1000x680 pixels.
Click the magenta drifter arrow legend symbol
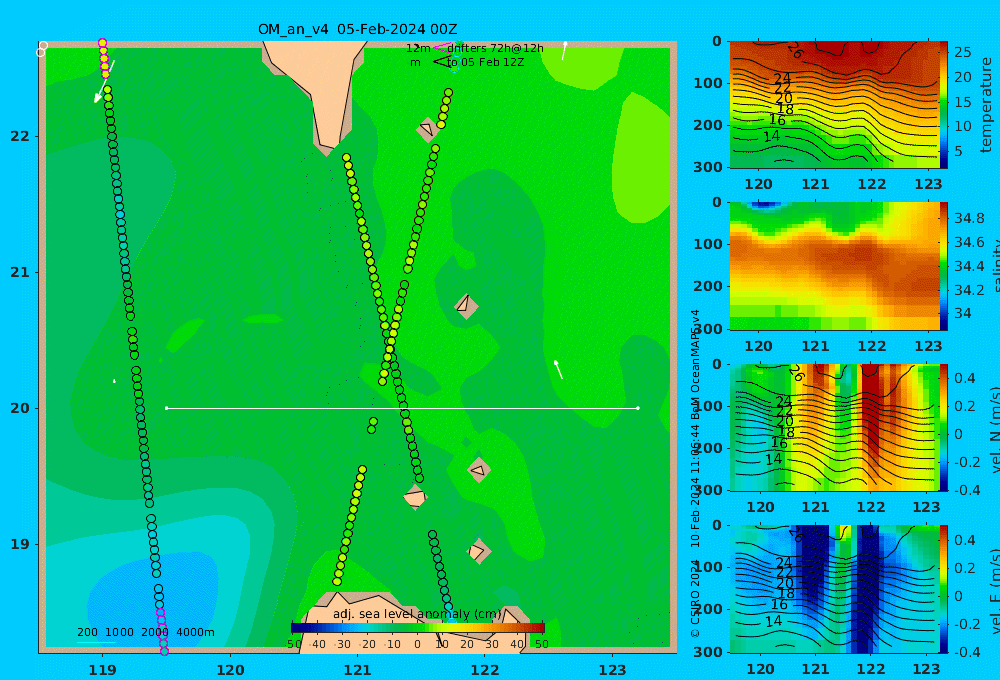(440, 48)
